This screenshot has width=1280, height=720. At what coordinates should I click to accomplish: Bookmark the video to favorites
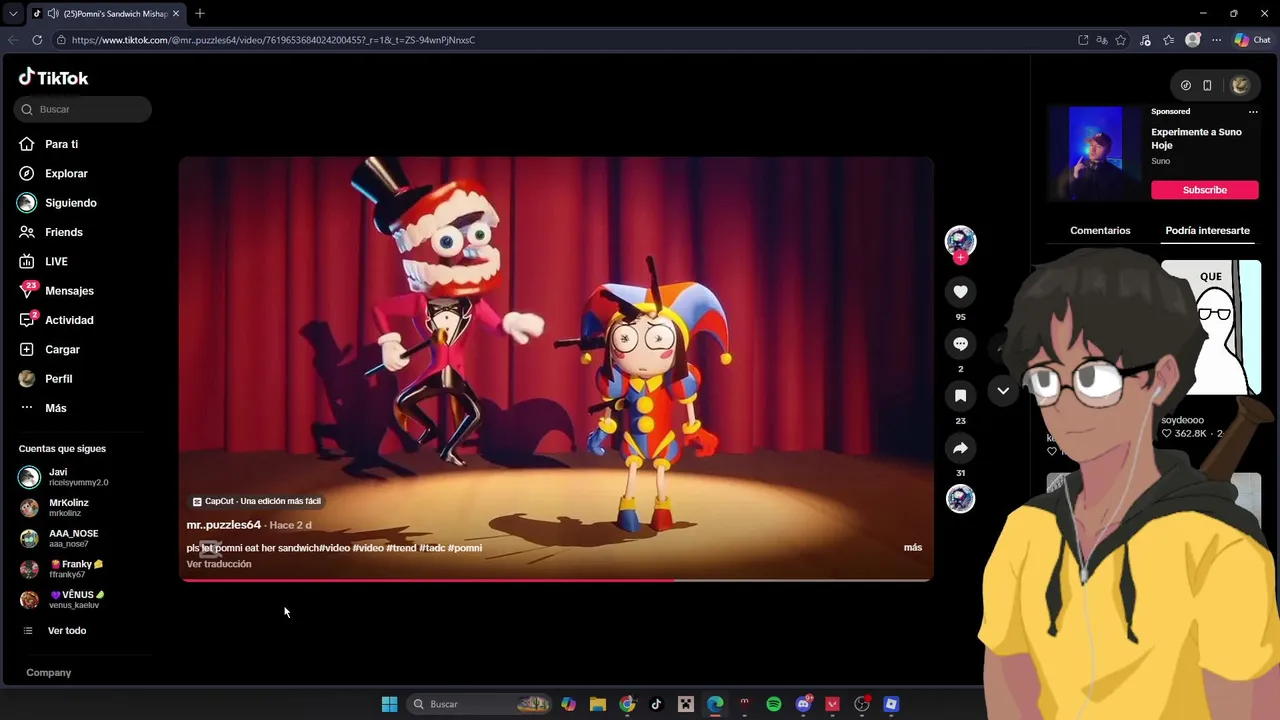pyautogui.click(x=960, y=395)
